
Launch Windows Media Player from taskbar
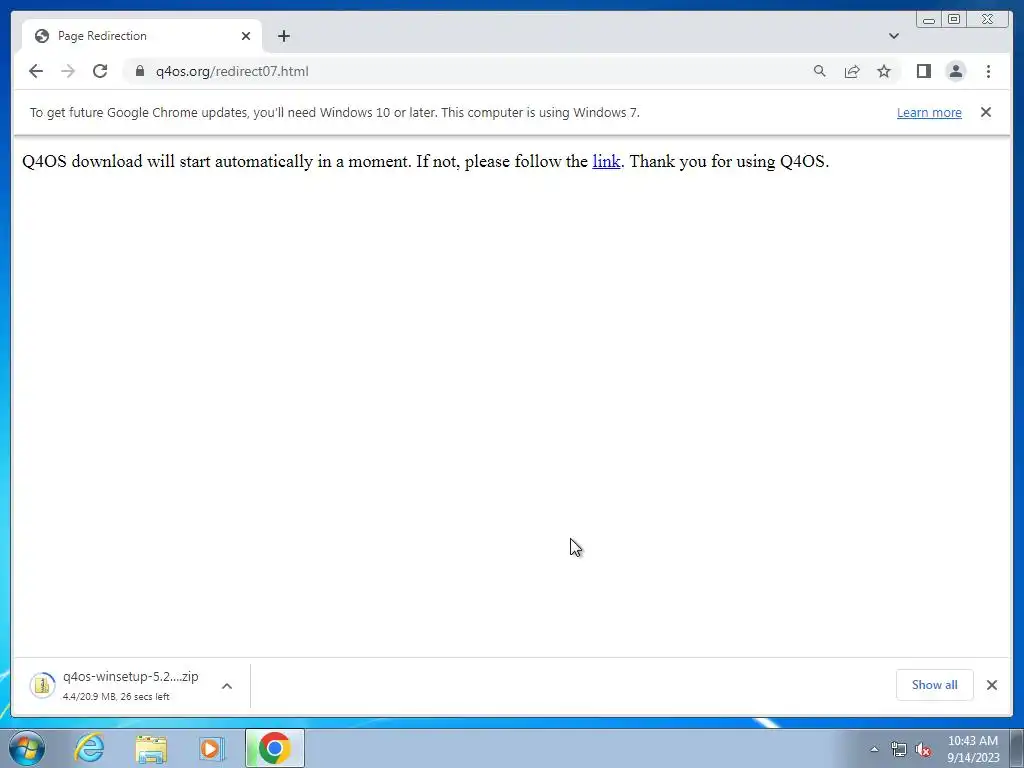tap(212, 748)
